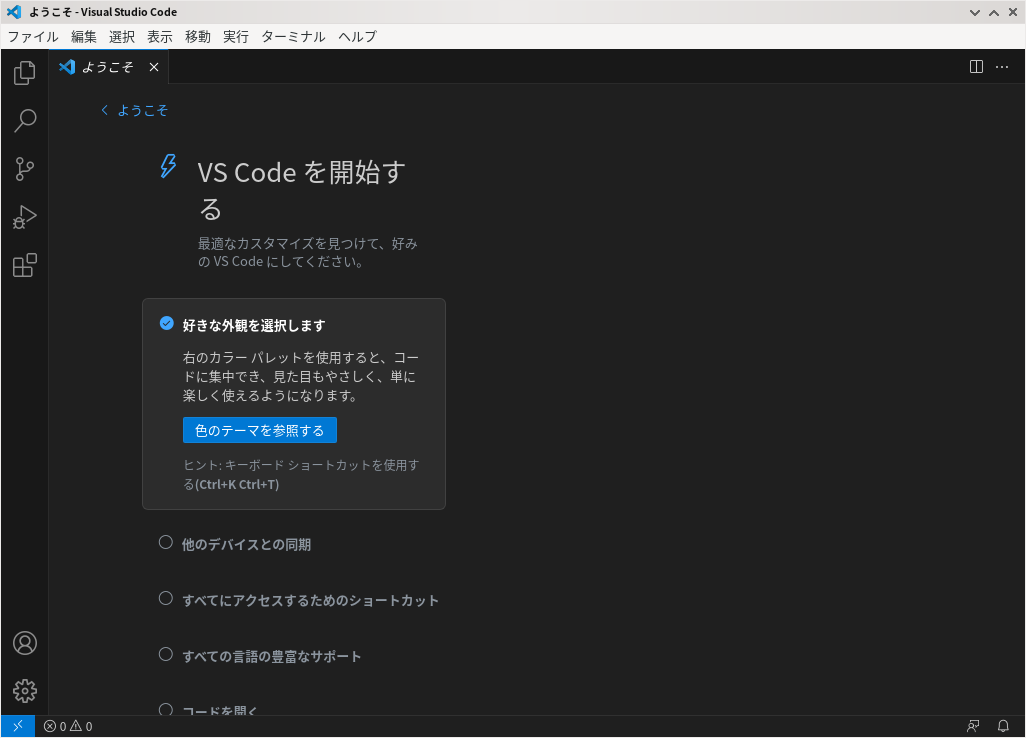This screenshot has height=738, width=1026.
Task: Show errors and warnings count in status bar
Action: click(x=68, y=726)
